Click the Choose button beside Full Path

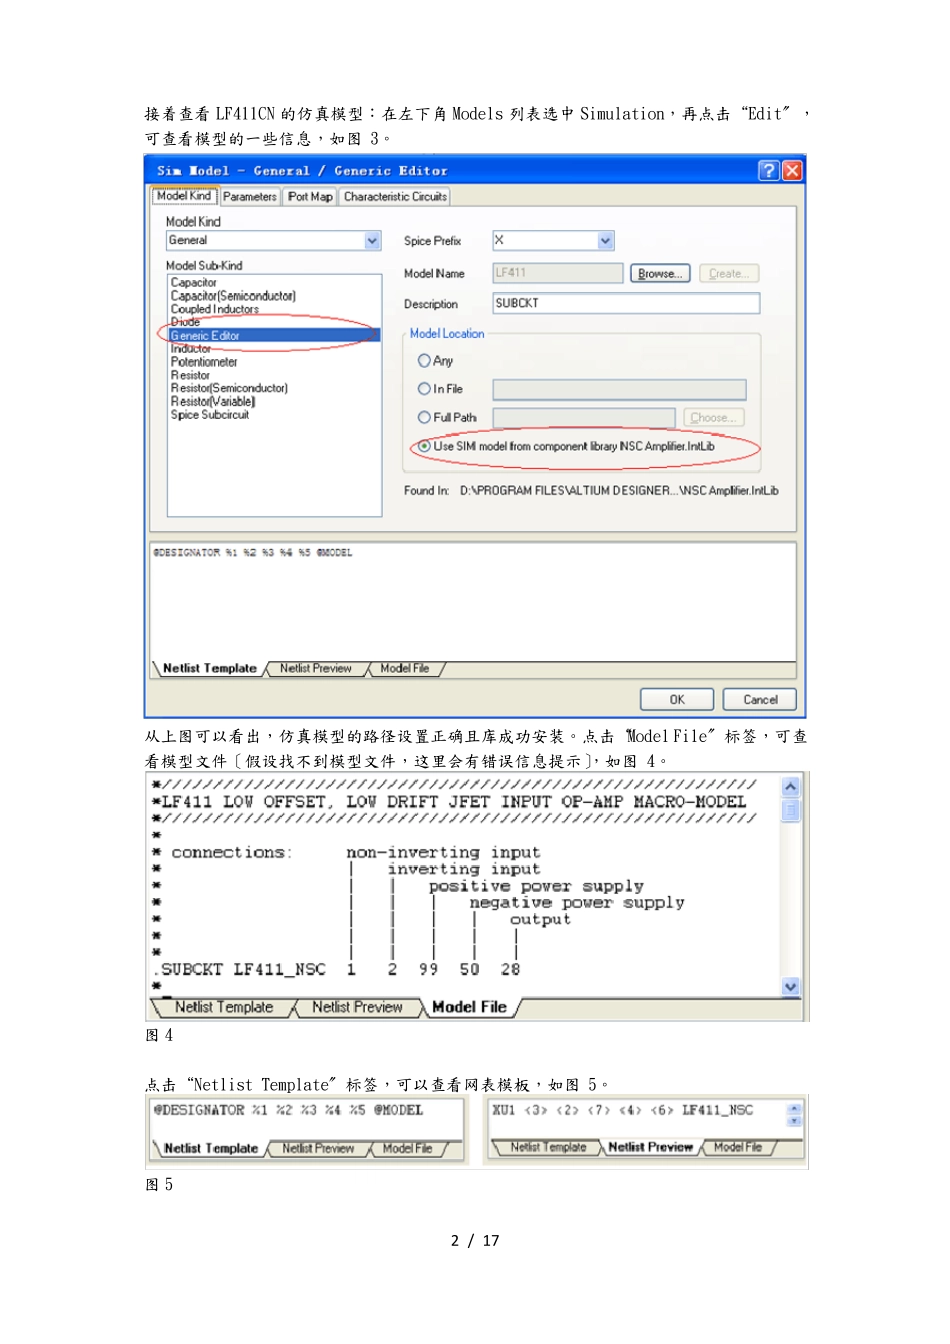pos(714,418)
